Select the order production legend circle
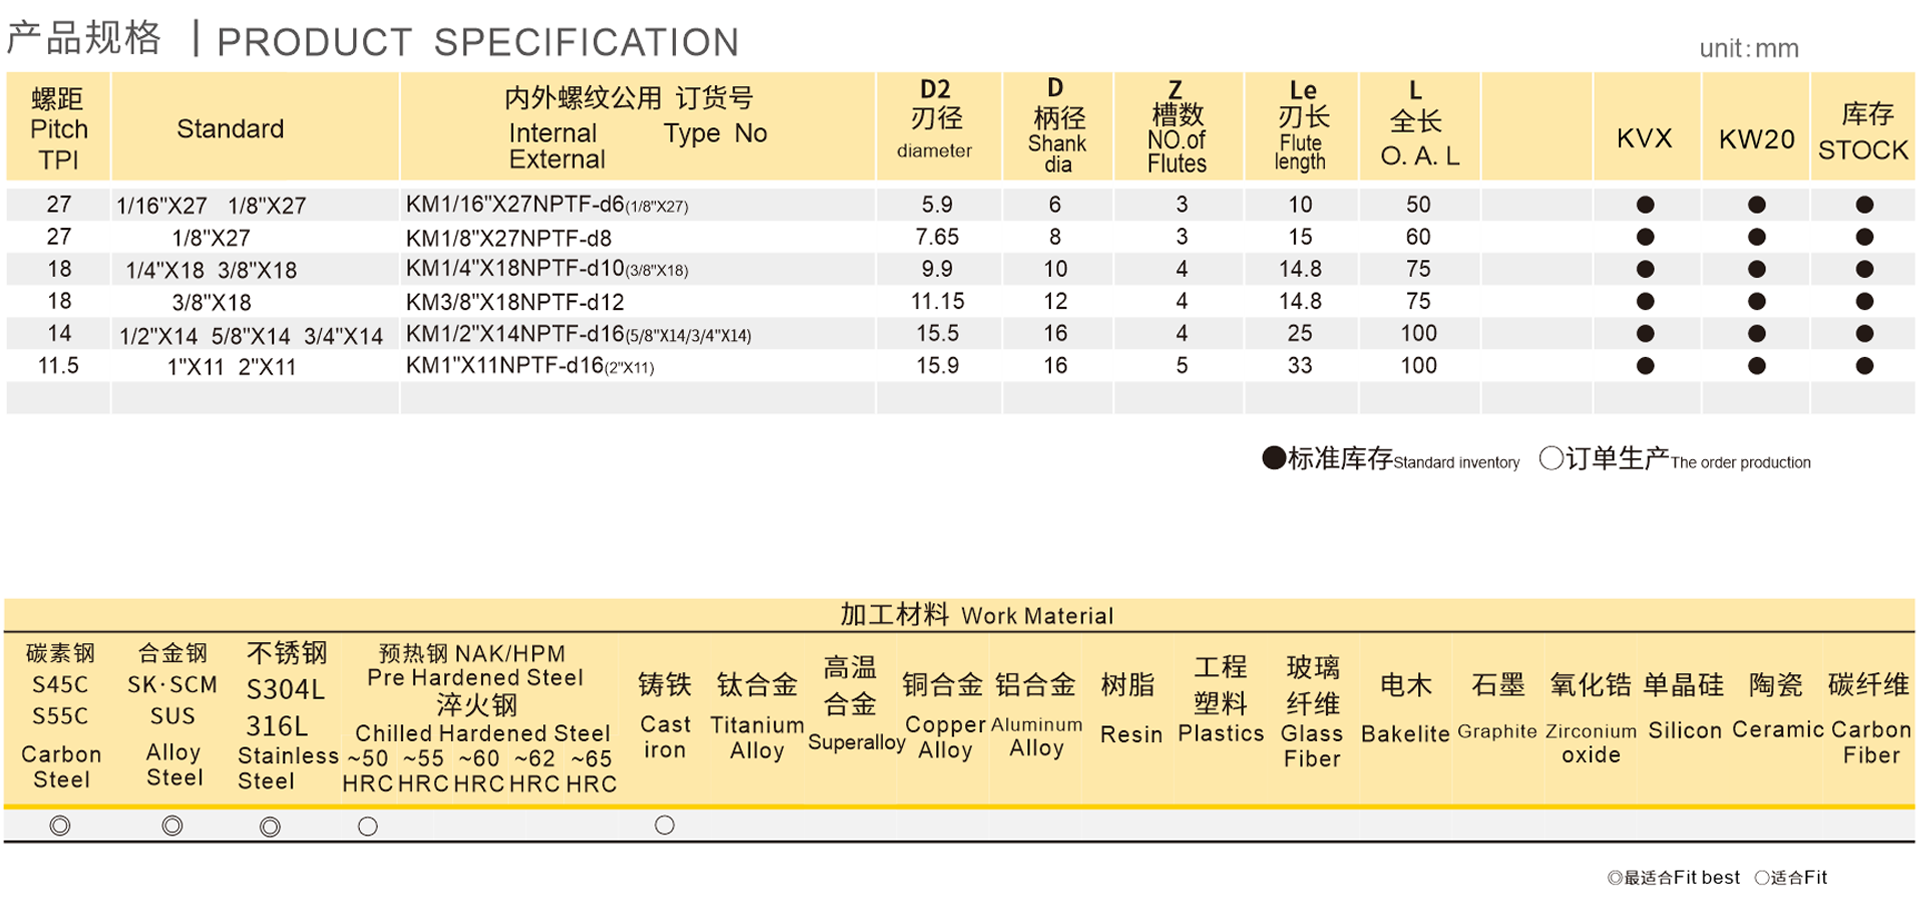 click(1551, 459)
